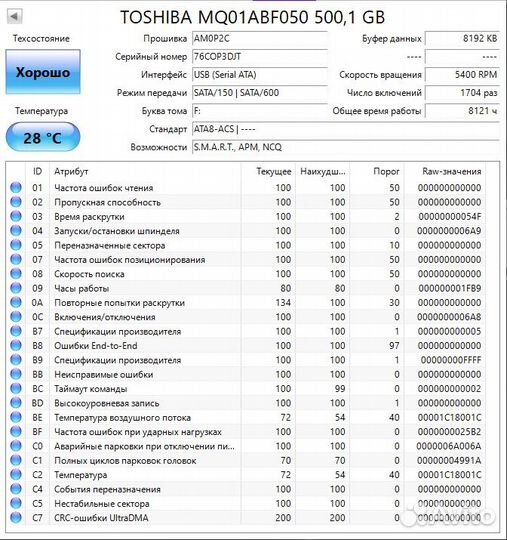Screen dimensions: 507x540
Task: Click status circle for Повторные попытки раскрутки
Action: click(x=16, y=302)
